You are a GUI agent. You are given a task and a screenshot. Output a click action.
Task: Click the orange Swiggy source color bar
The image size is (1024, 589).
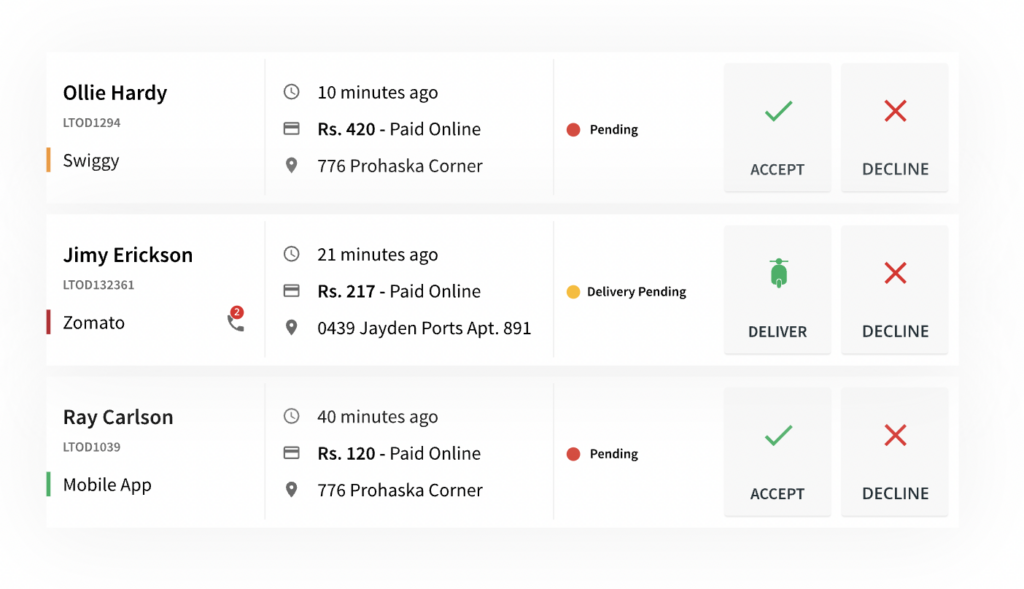(x=48, y=160)
